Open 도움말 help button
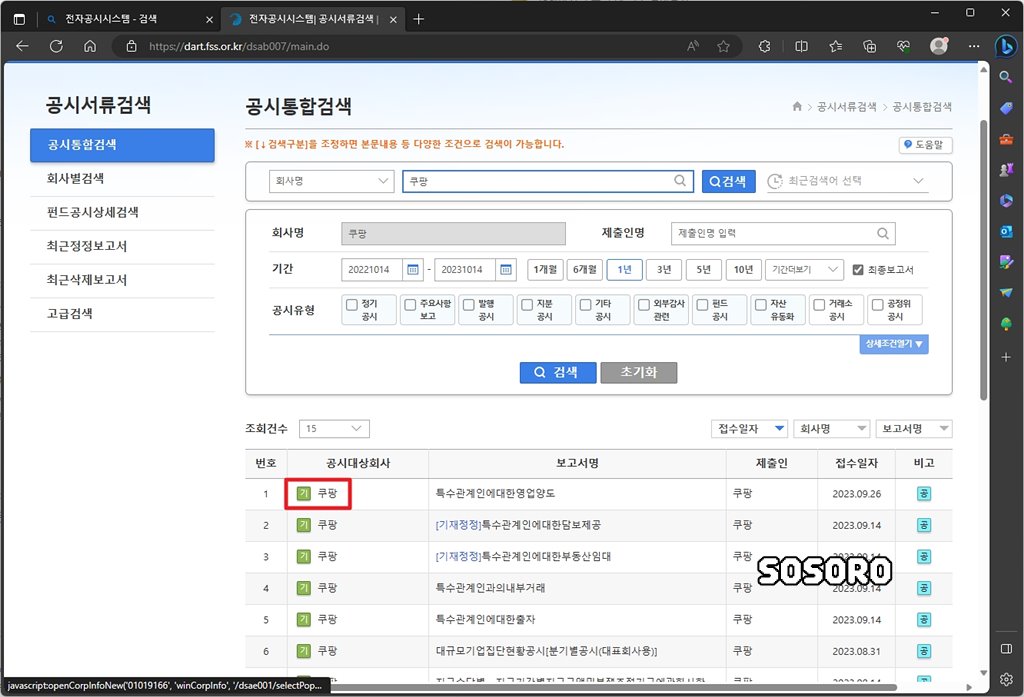Viewport: 1024px width, 697px height. click(925, 144)
